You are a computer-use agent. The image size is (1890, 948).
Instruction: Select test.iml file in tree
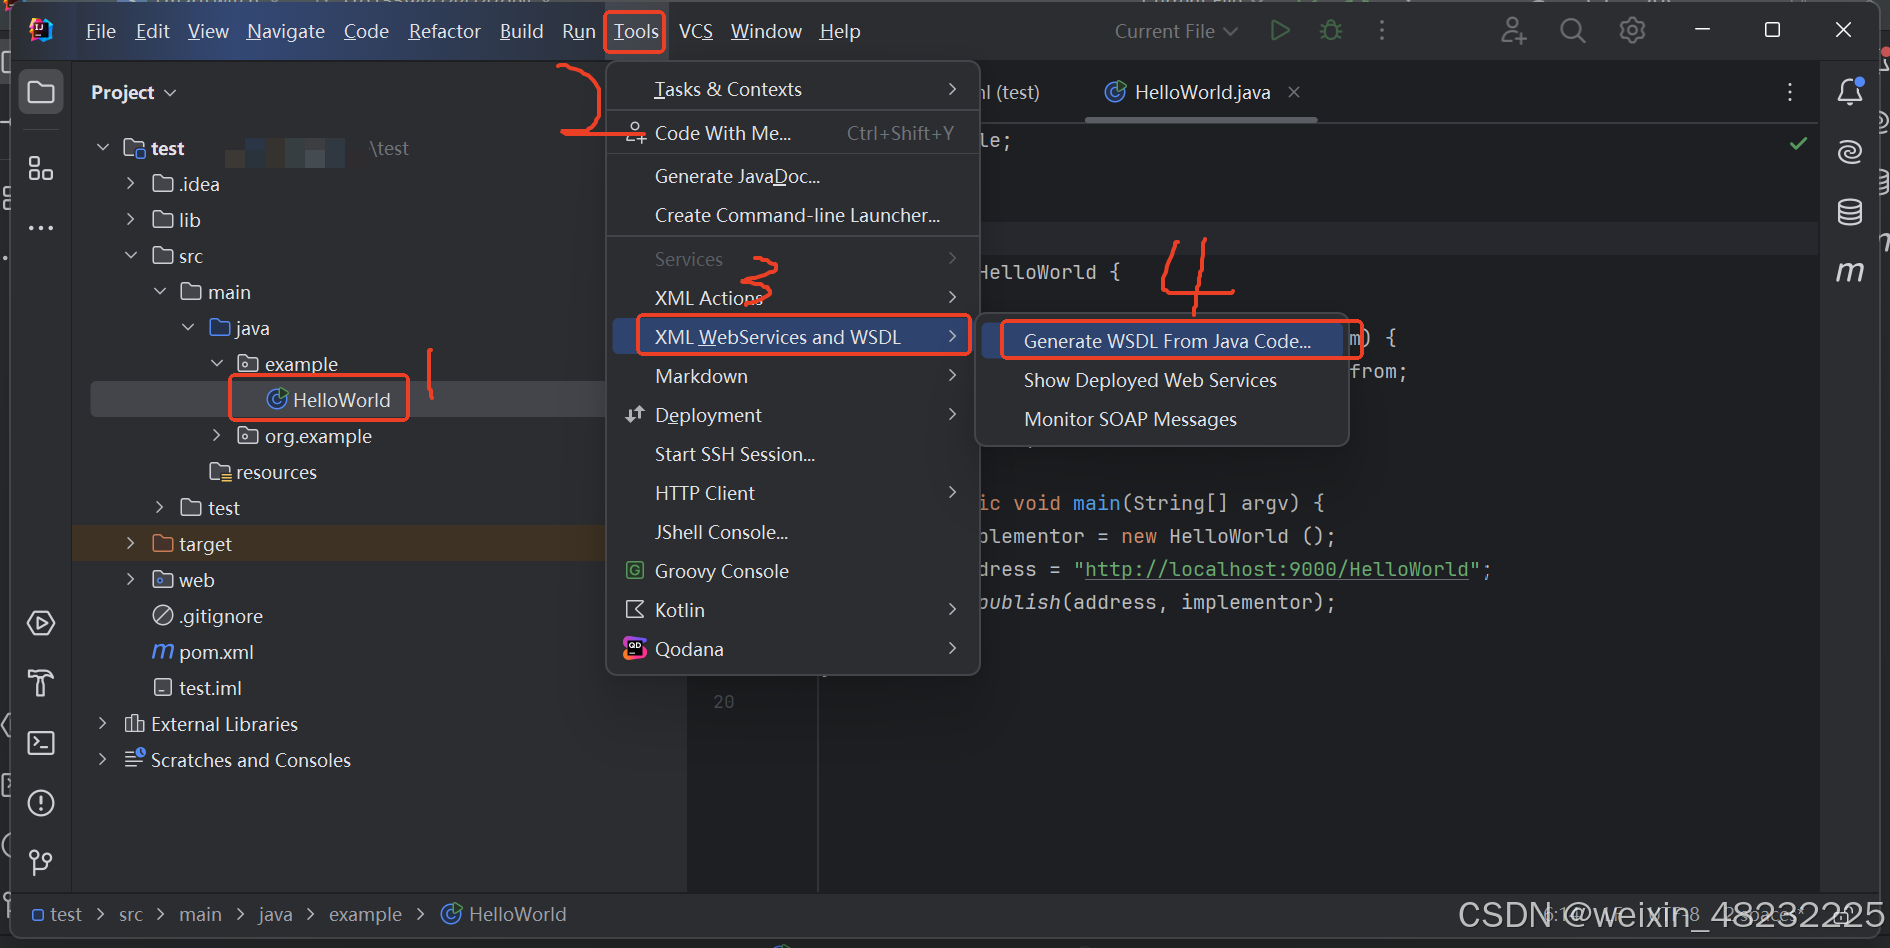coord(210,688)
